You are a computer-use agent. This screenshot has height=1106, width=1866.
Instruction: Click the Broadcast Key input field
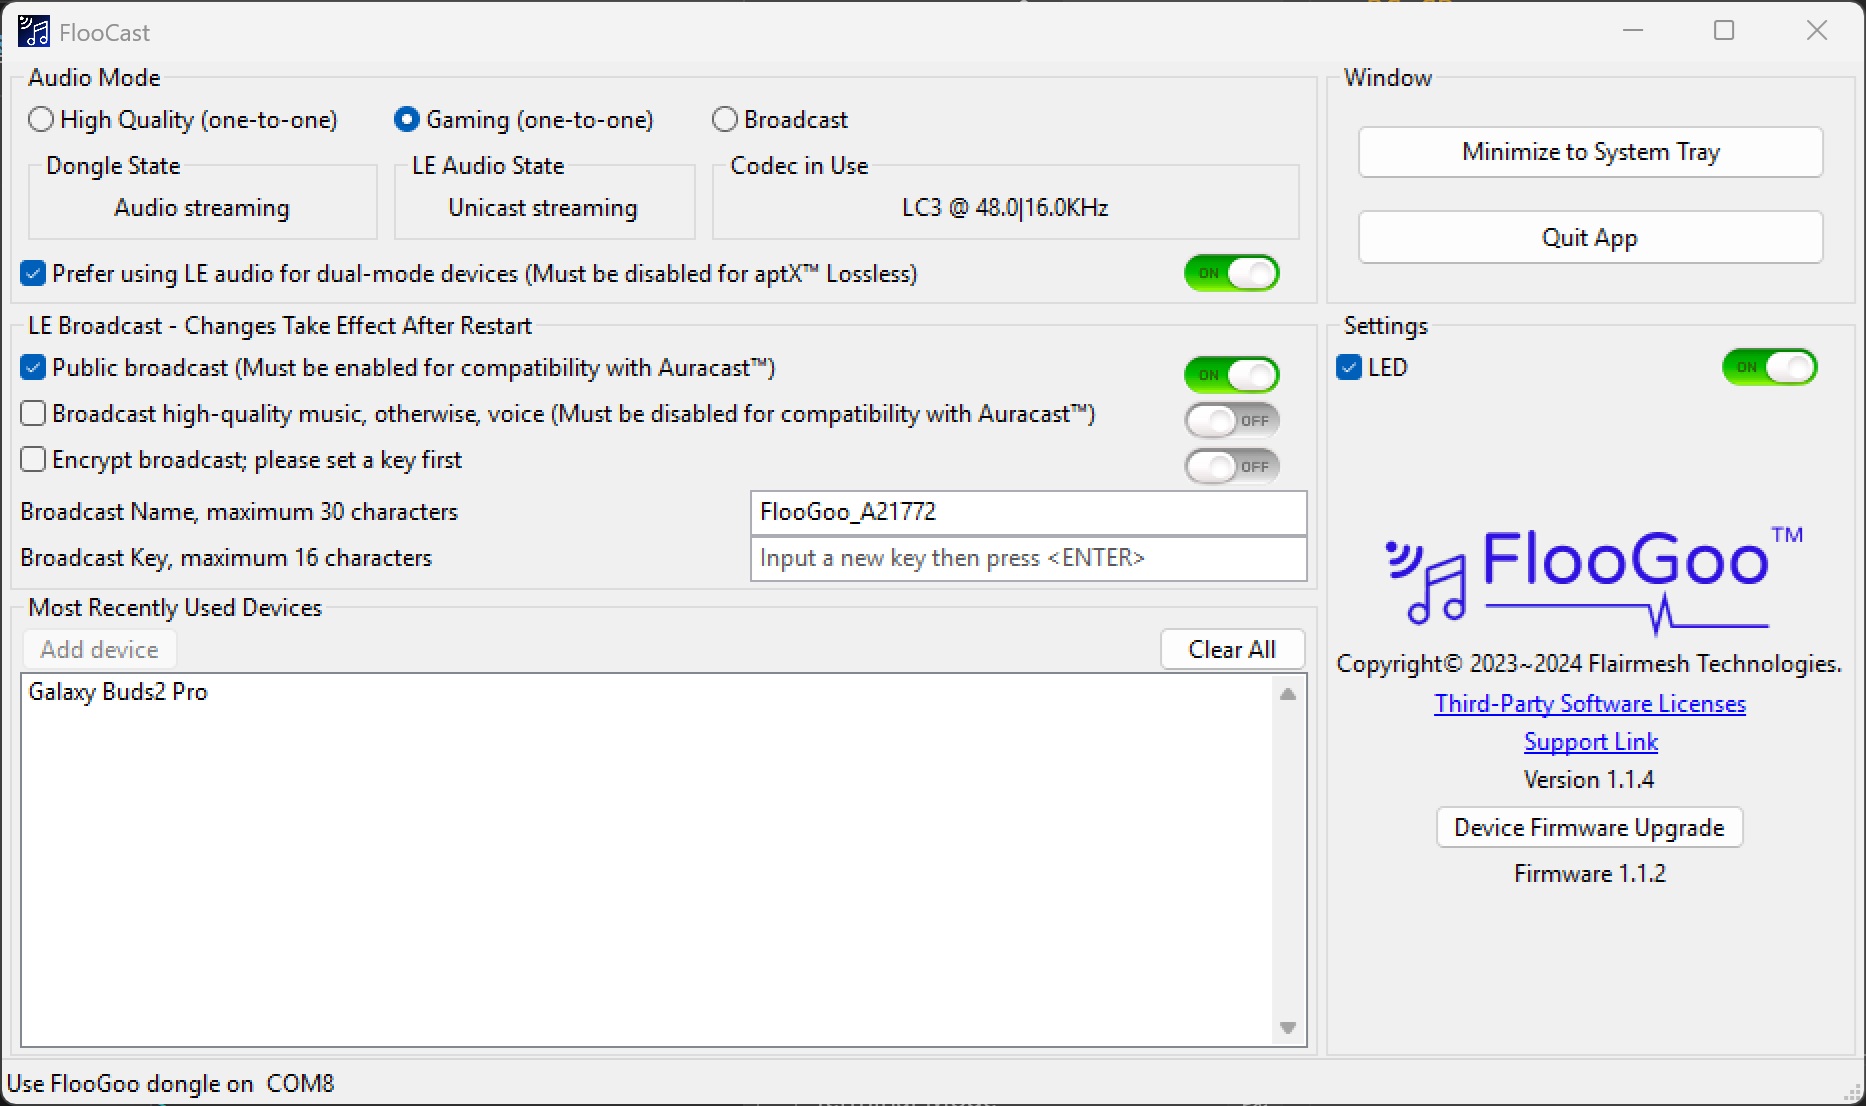(x=1028, y=558)
